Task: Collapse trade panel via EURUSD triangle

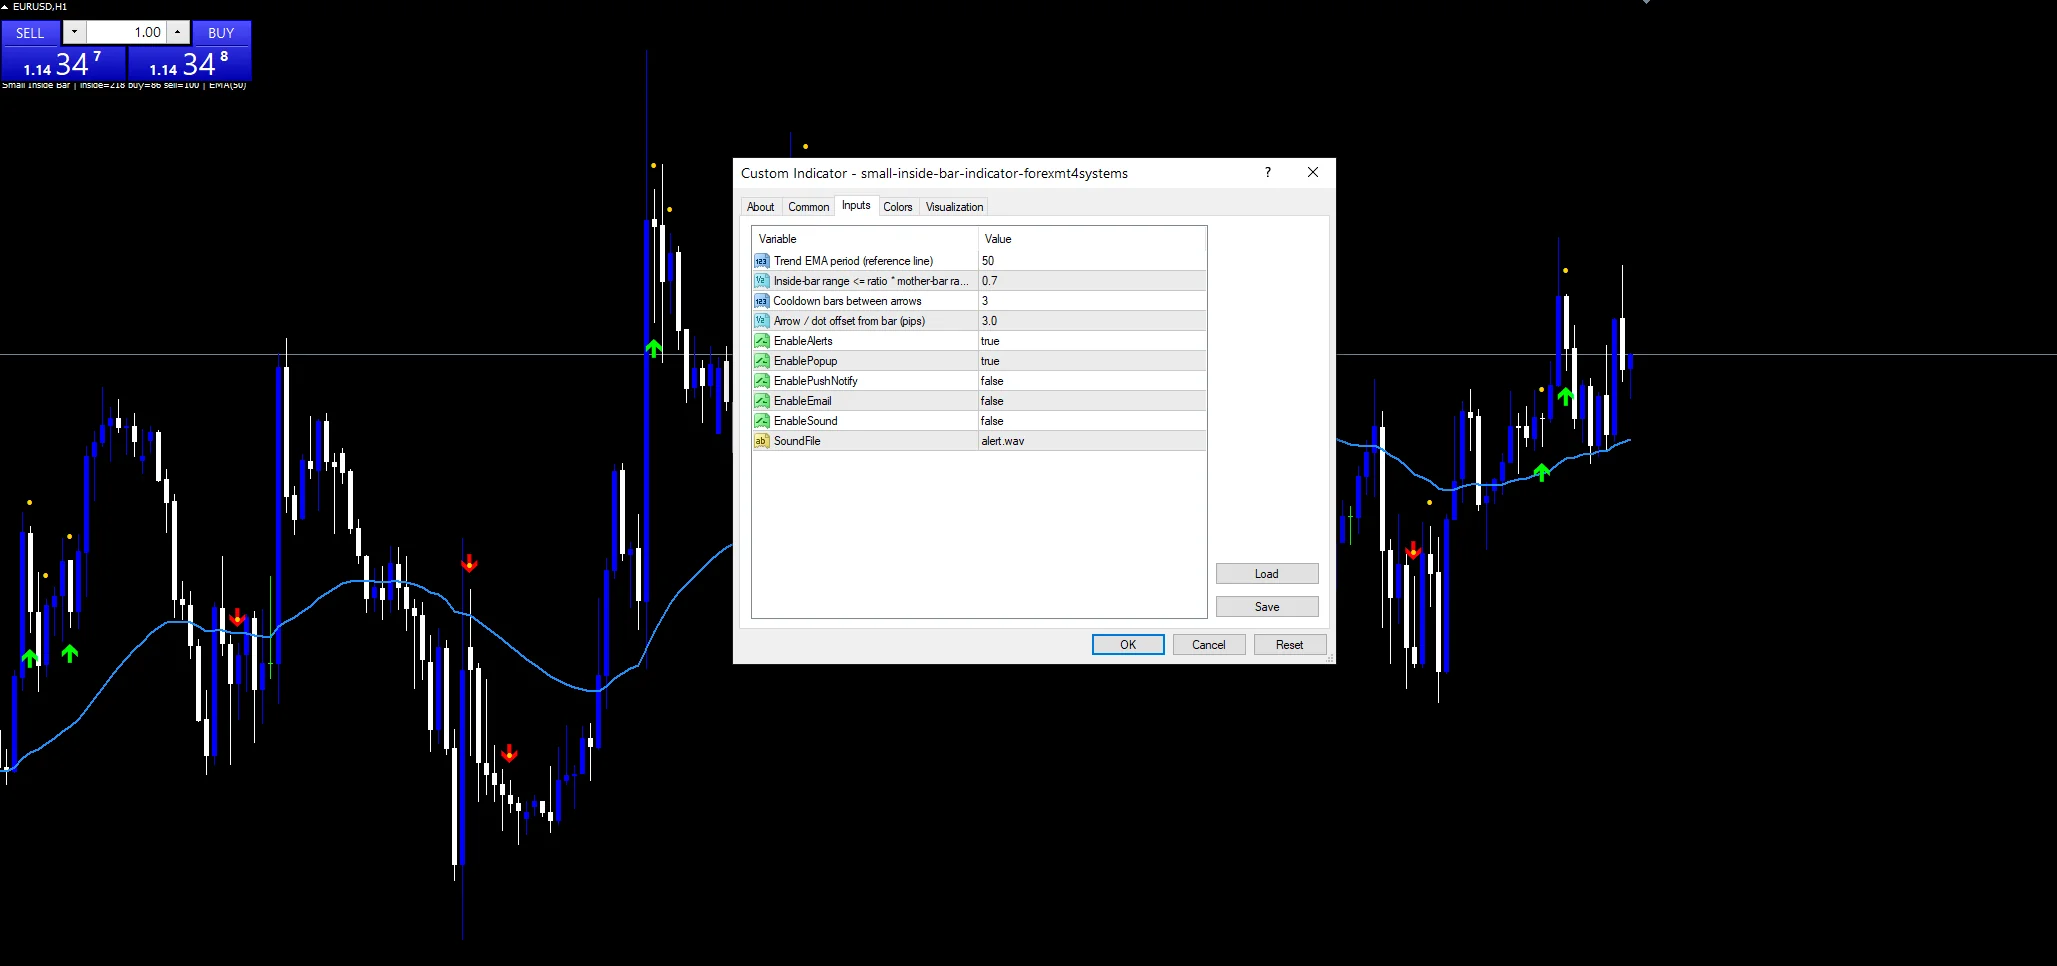Action: point(5,7)
